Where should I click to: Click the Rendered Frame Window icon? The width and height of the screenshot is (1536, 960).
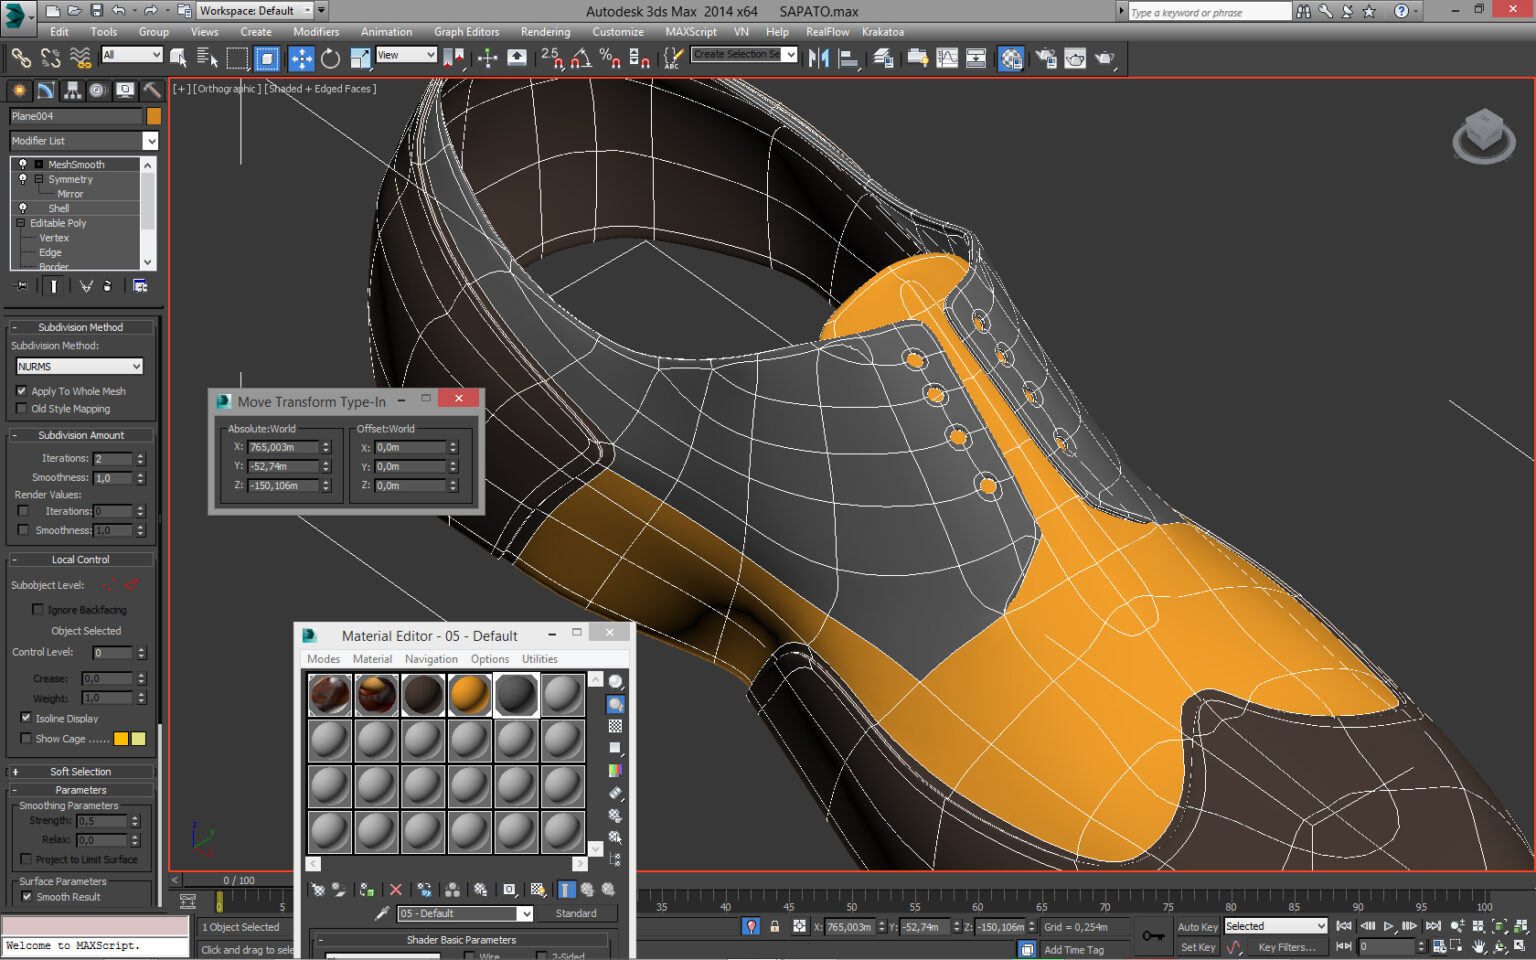coord(1075,58)
